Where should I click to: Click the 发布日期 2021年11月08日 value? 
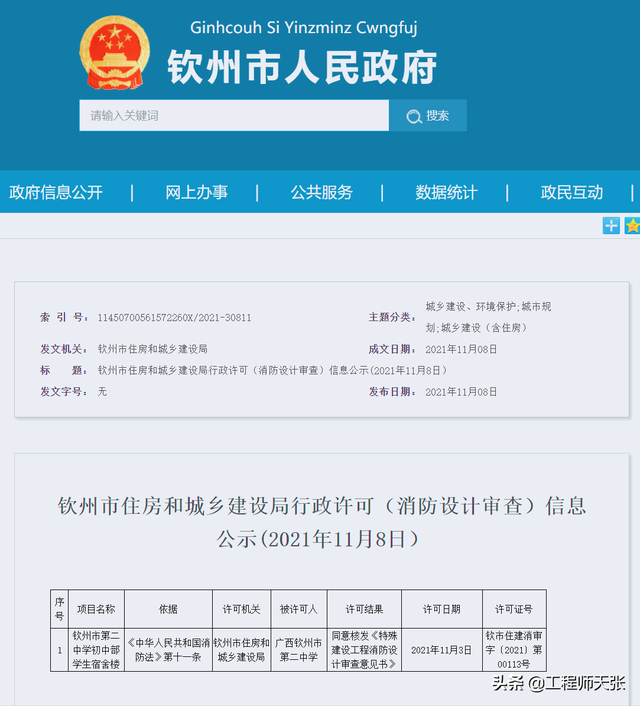click(x=461, y=392)
